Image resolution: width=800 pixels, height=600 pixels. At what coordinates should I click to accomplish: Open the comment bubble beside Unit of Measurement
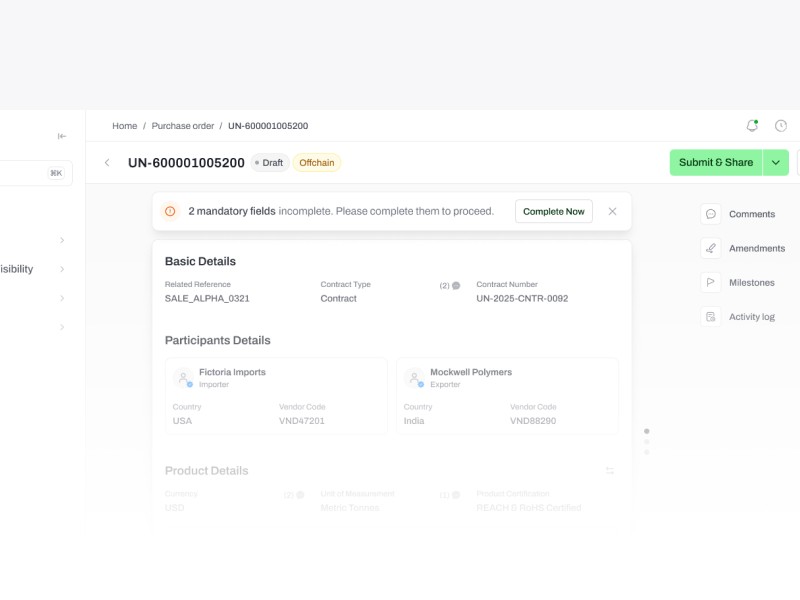pyautogui.click(x=456, y=495)
